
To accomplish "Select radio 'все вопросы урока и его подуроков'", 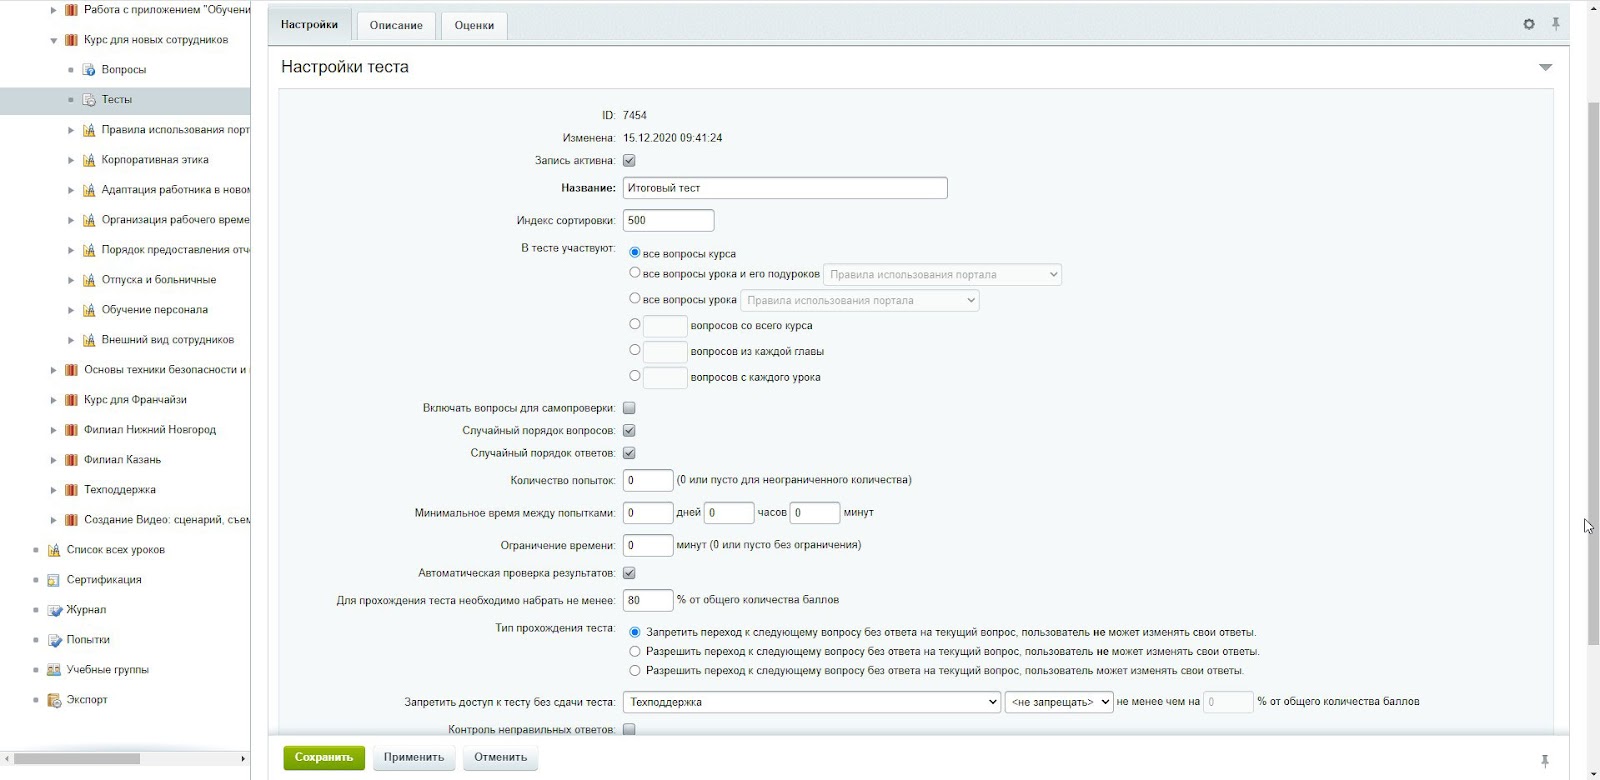I will [x=634, y=273].
